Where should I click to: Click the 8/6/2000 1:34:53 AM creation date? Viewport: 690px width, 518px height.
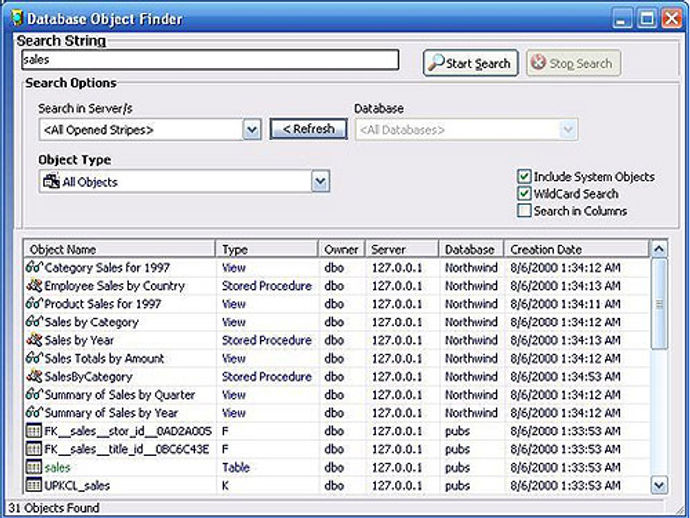click(565, 377)
